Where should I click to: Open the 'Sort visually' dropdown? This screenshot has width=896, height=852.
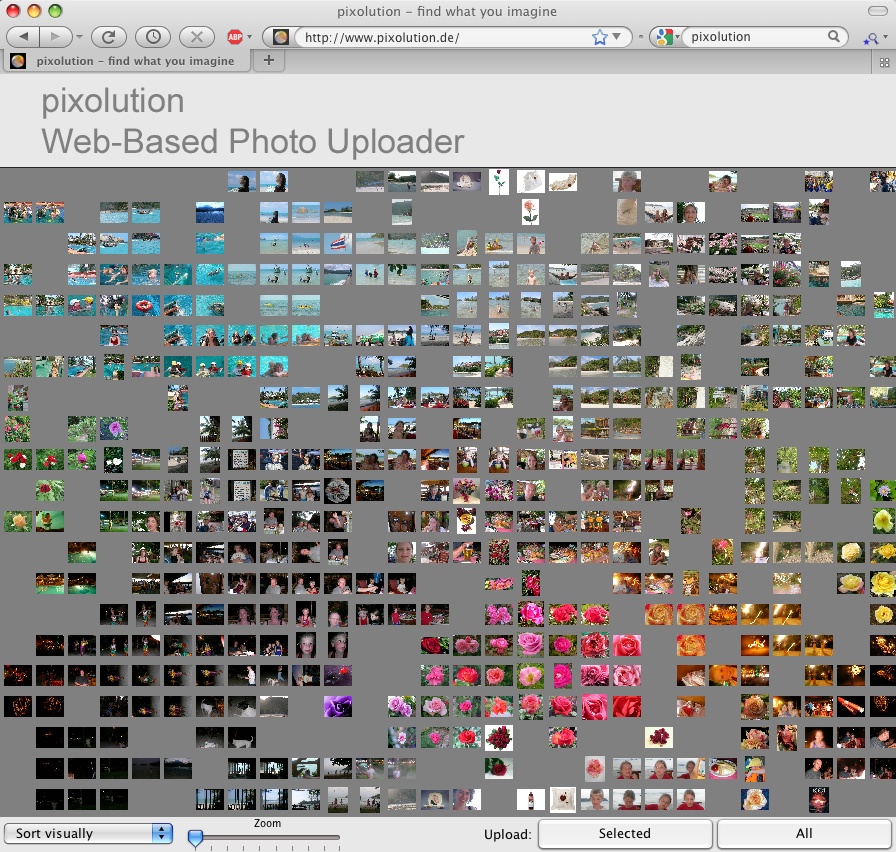tap(89, 833)
